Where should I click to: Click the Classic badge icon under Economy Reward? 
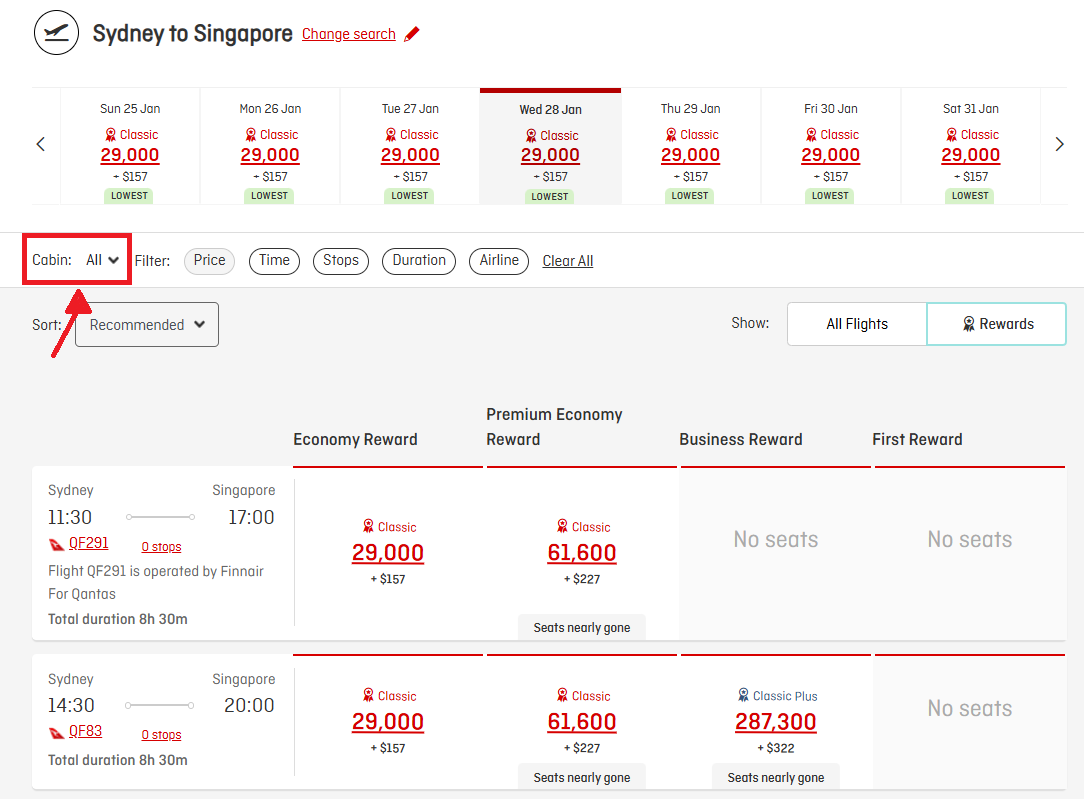coord(366,526)
